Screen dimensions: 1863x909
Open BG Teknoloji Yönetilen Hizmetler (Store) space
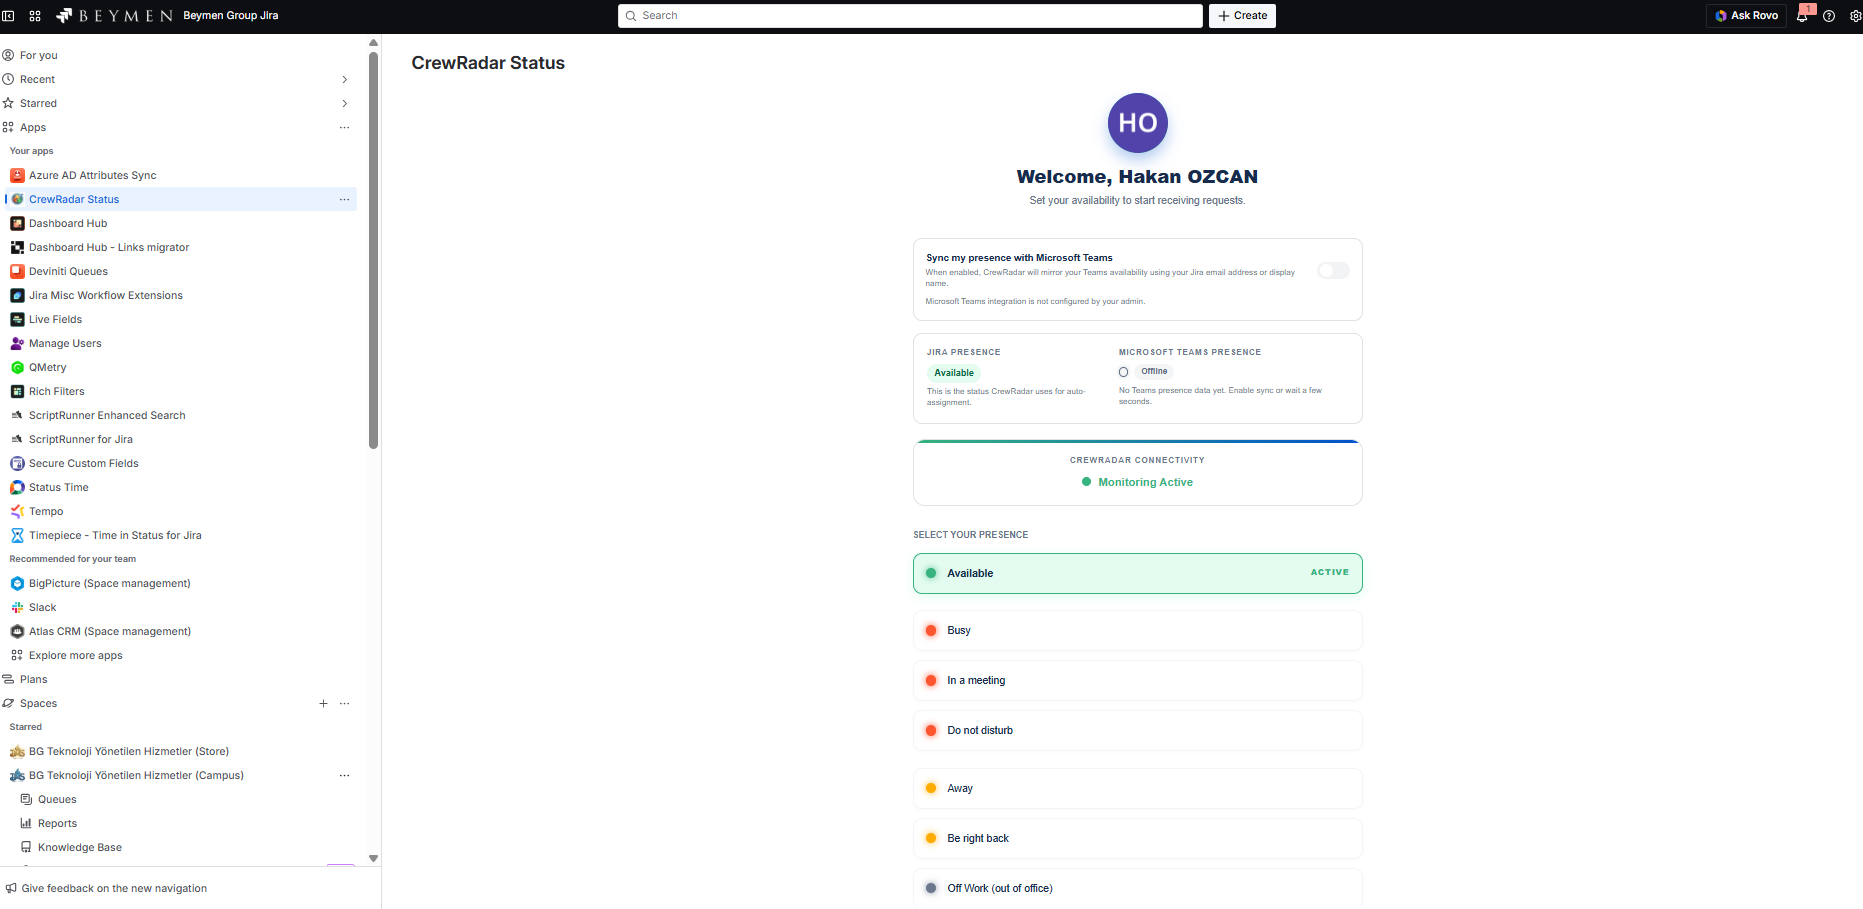click(129, 751)
